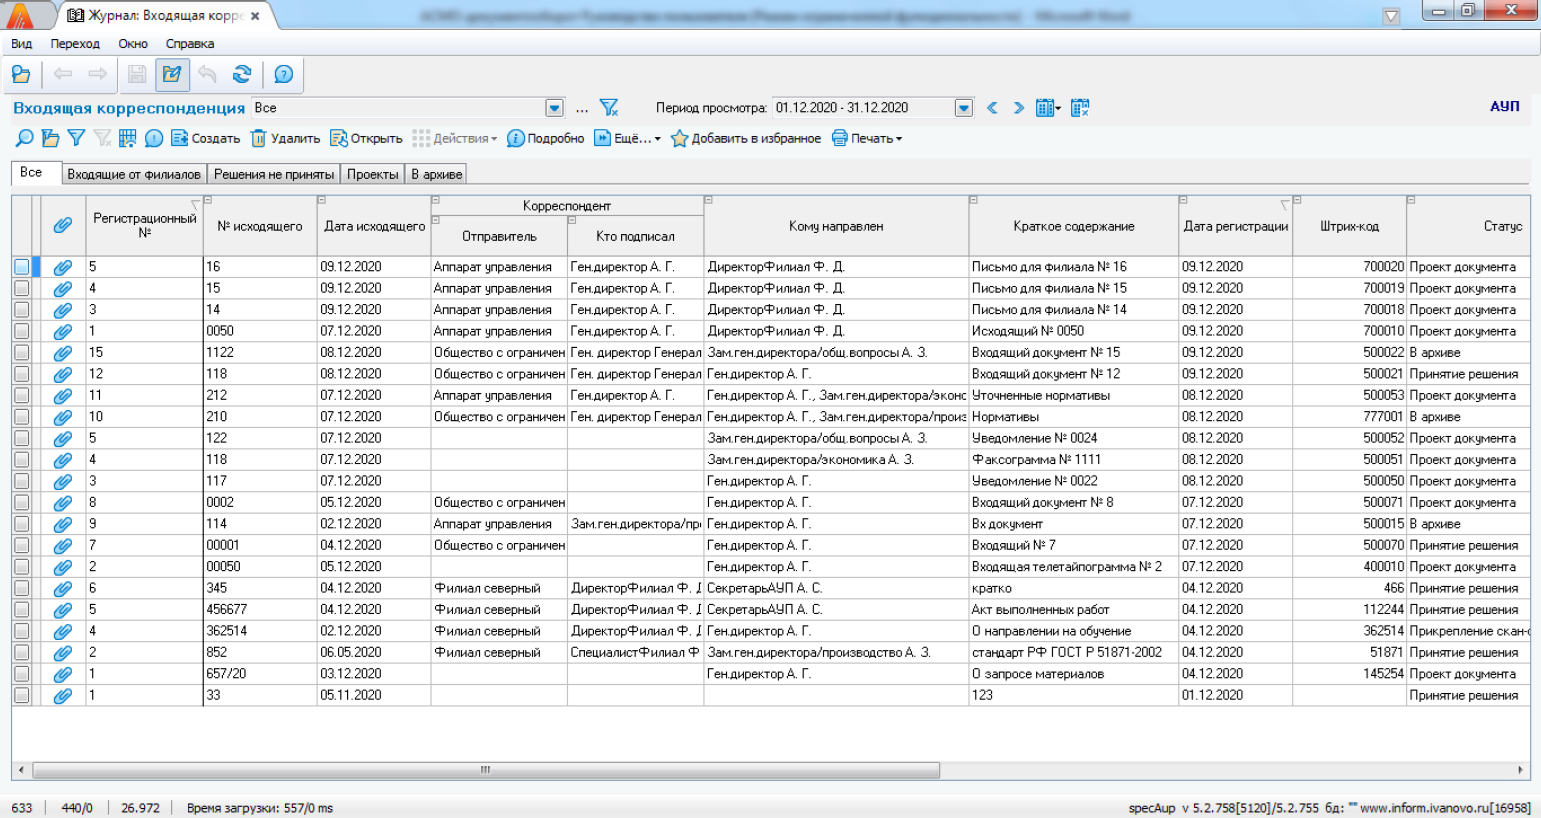This screenshot has width=1541, height=818.
Task: Select the cell стандарт РФ ГОСТ Р 51871-2002
Action: (x=1073, y=652)
